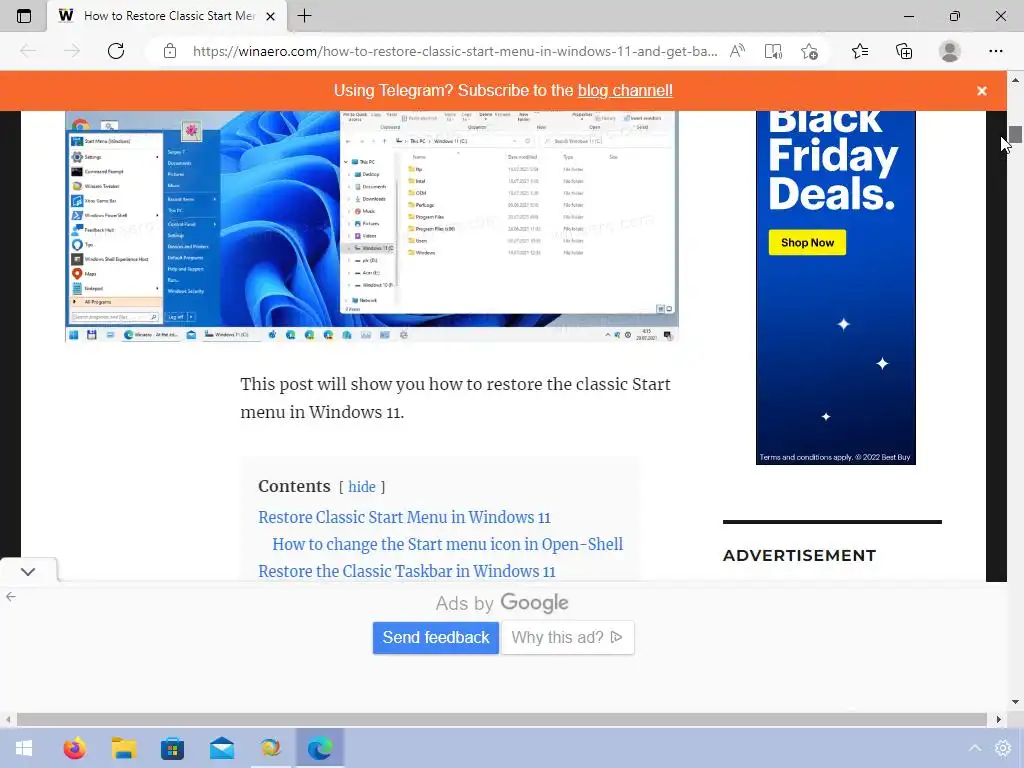Go forward to the next page

coord(72,51)
